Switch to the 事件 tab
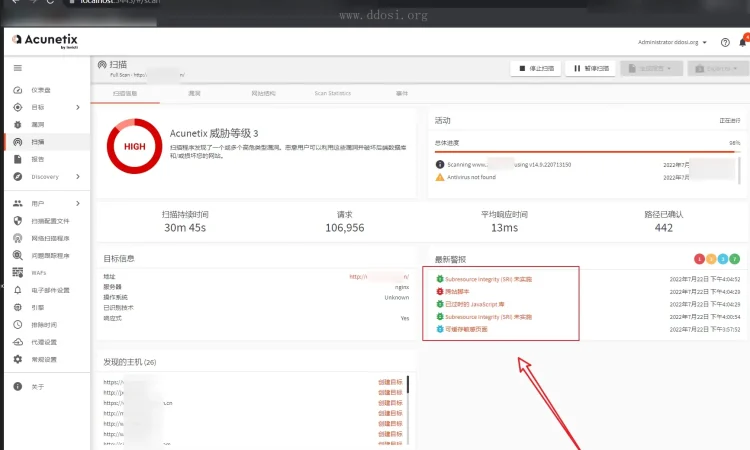The image size is (750, 450). click(x=402, y=93)
